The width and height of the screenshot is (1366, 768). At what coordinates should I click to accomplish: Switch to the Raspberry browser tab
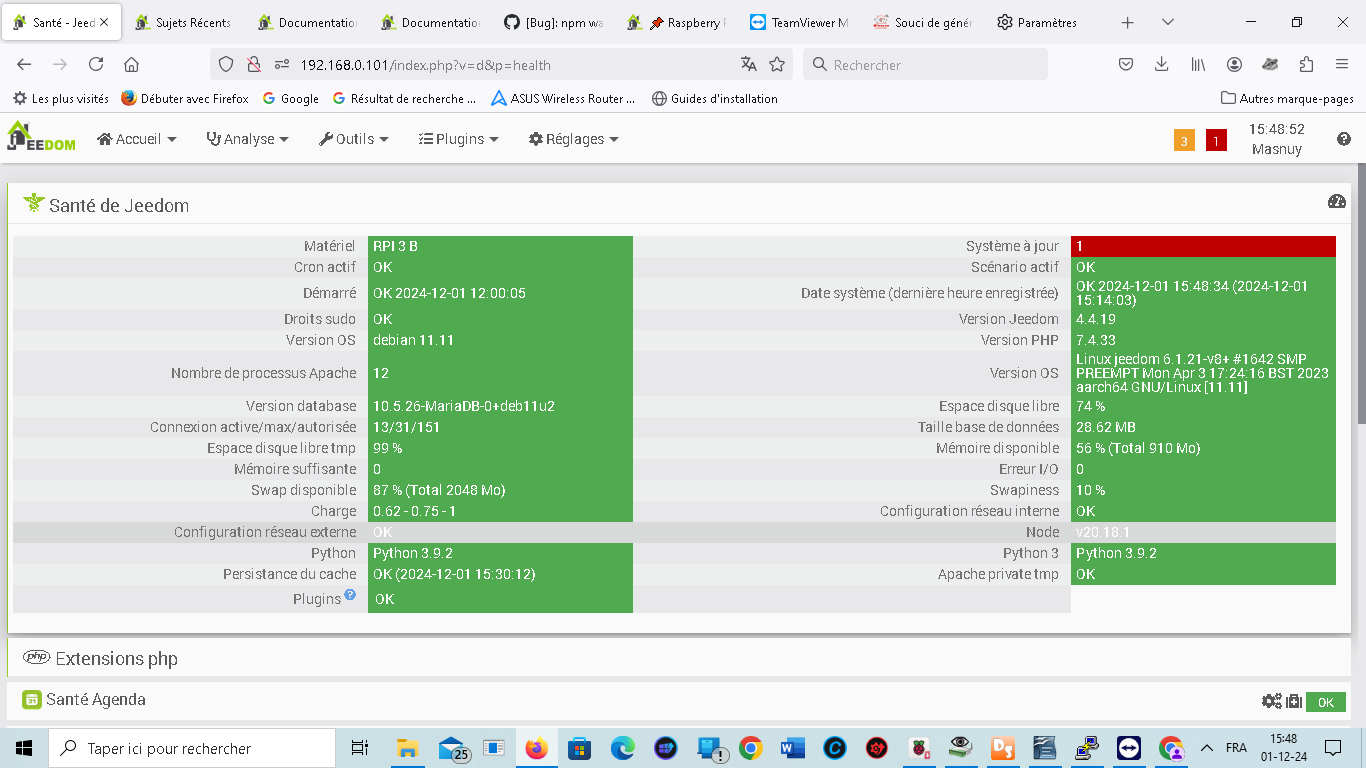pos(677,22)
